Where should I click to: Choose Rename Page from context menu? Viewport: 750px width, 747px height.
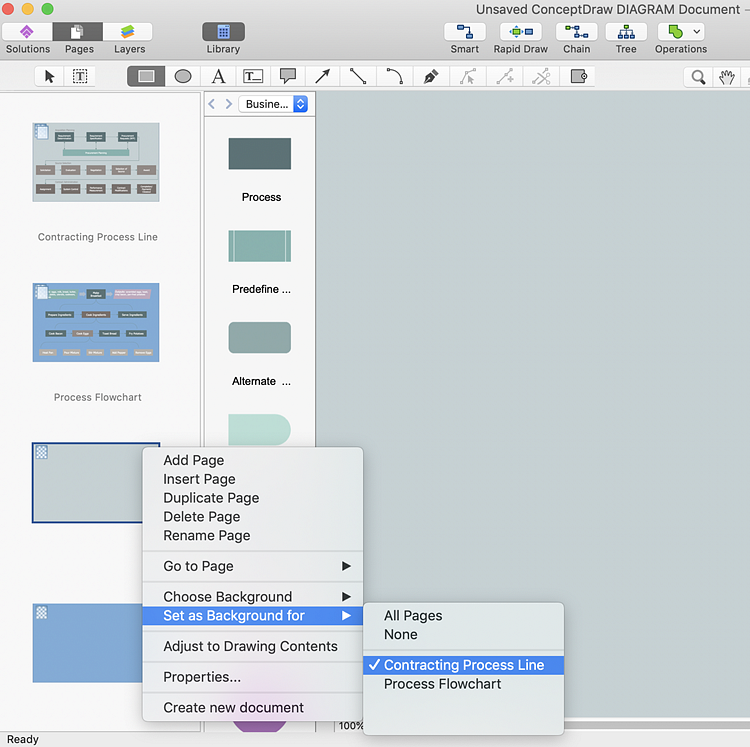tap(206, 536)
